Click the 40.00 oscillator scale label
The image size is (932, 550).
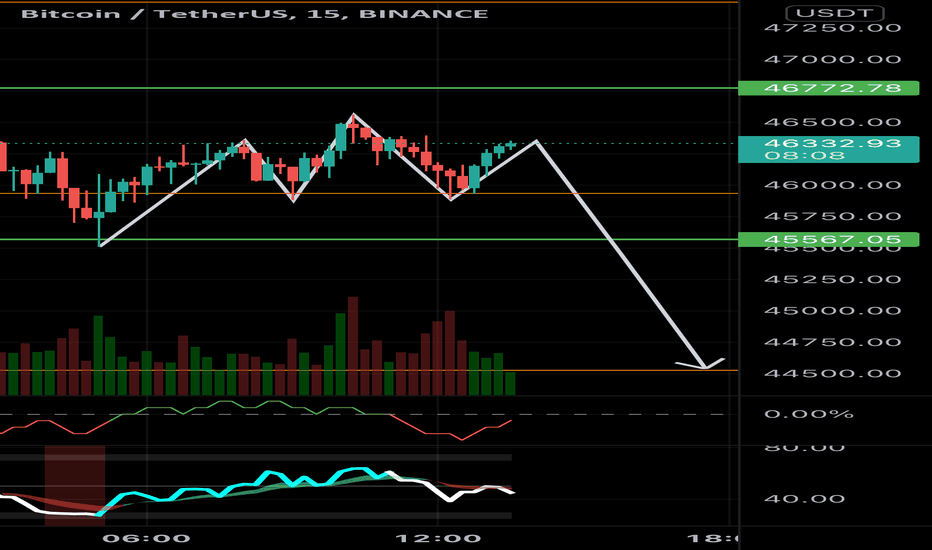804,499
